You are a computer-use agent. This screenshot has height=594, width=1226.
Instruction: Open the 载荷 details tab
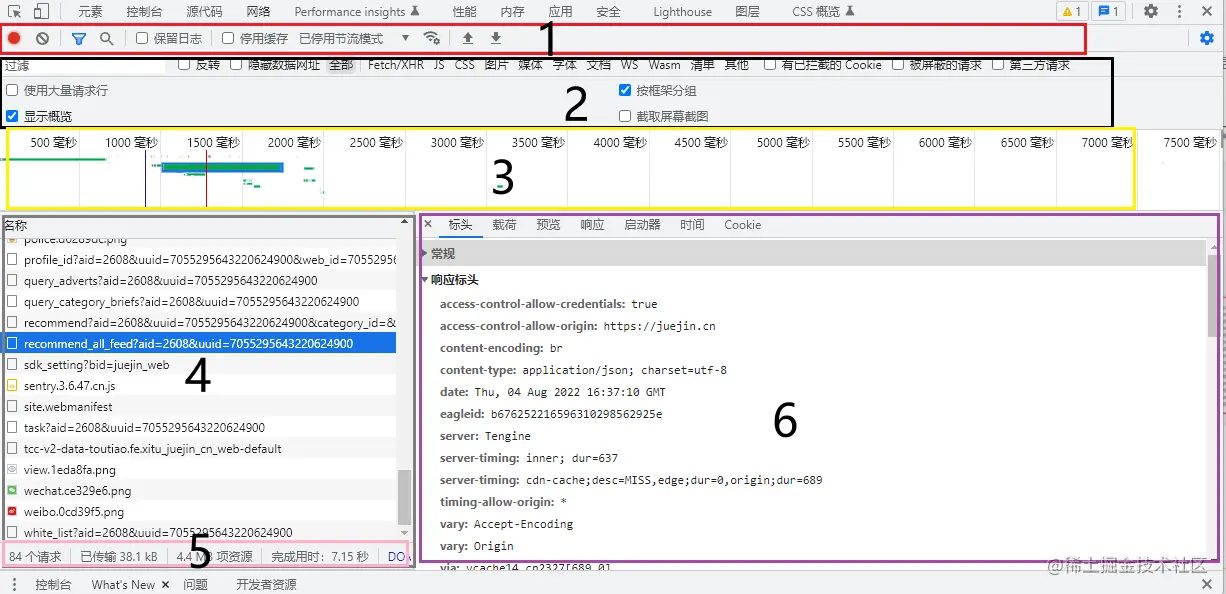pos(504,225)
